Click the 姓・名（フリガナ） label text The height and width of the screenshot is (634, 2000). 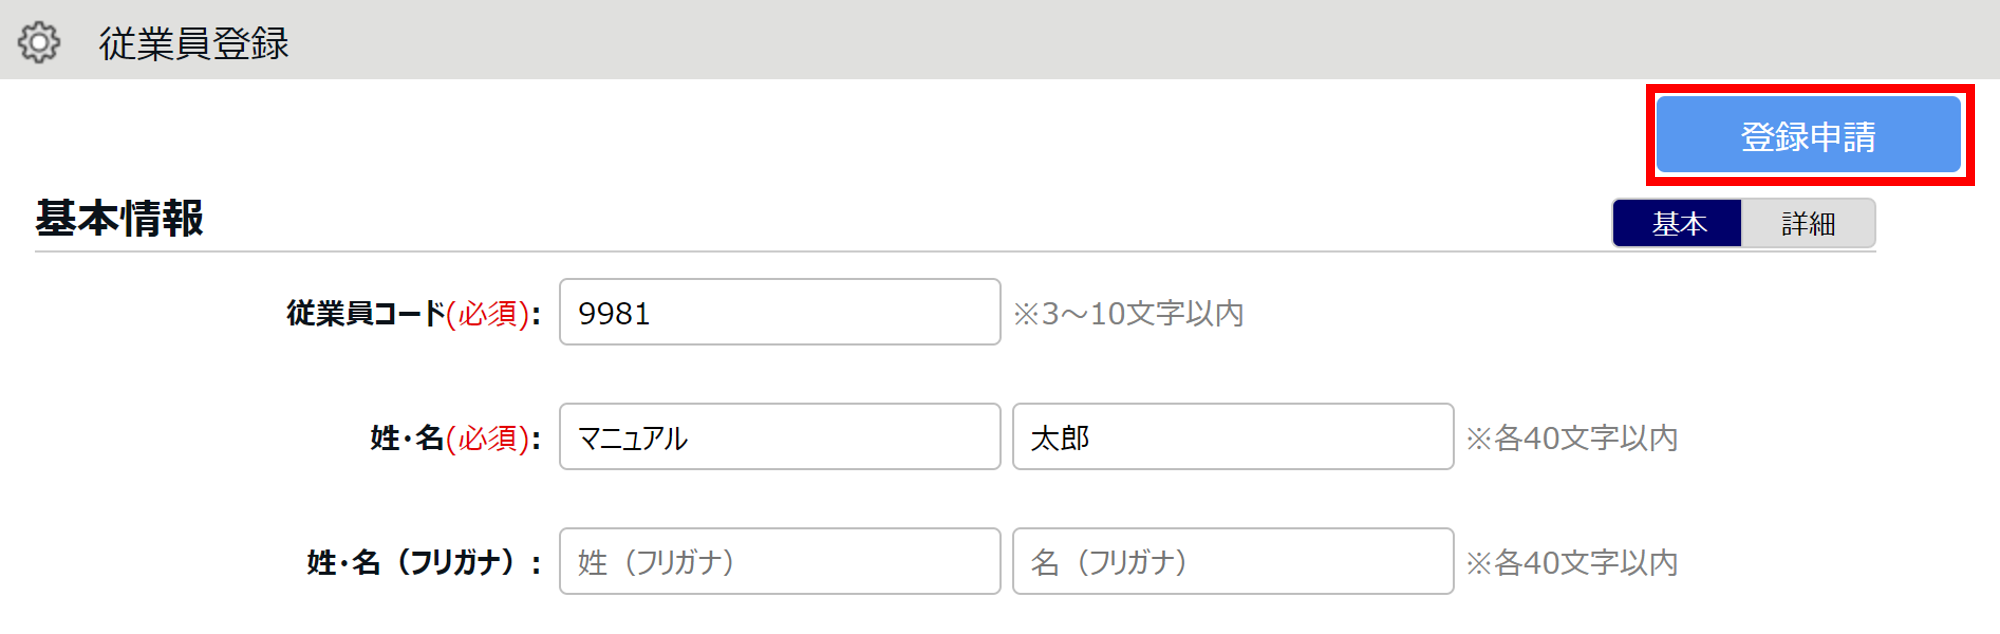coord(425,563)
